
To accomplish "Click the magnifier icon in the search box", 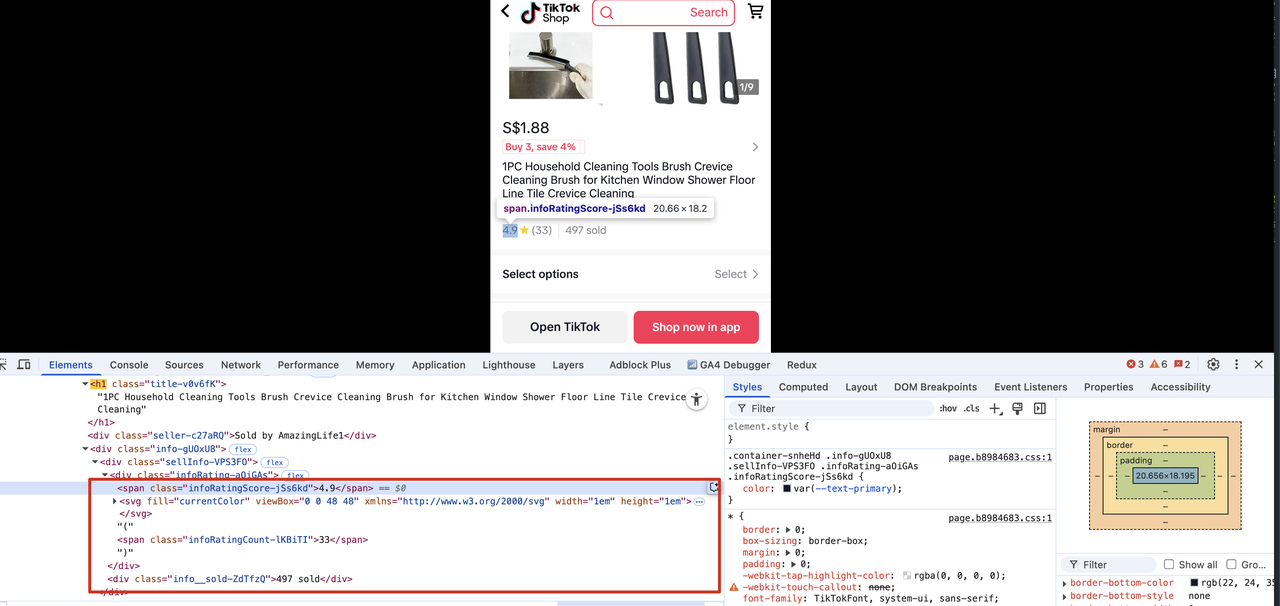I will (607, 13).
